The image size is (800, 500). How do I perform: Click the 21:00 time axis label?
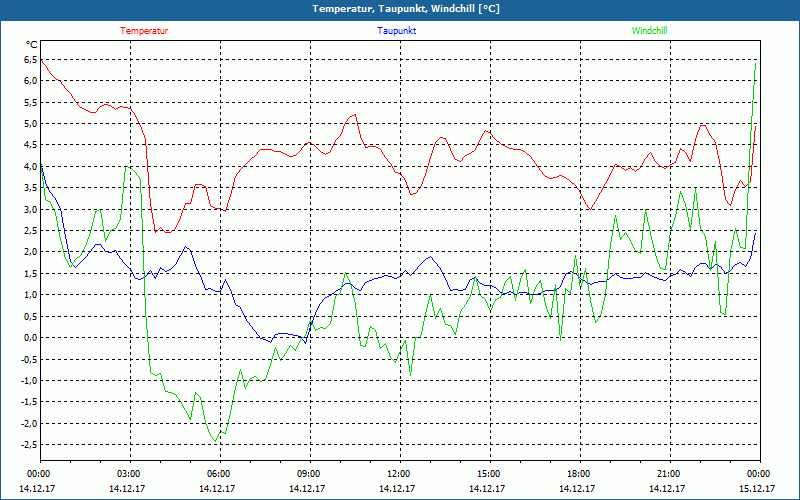tap(667, 474)
